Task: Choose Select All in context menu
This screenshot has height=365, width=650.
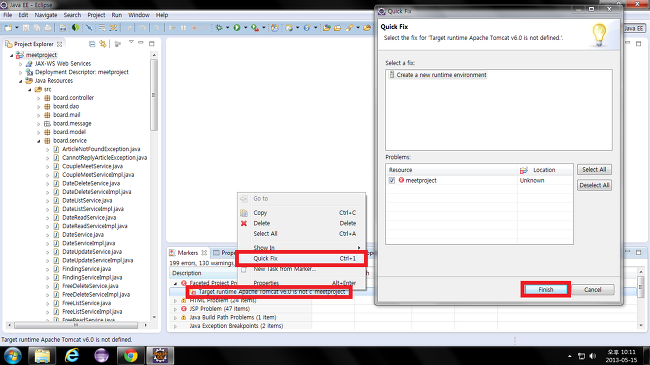Action: coord(302,234)
